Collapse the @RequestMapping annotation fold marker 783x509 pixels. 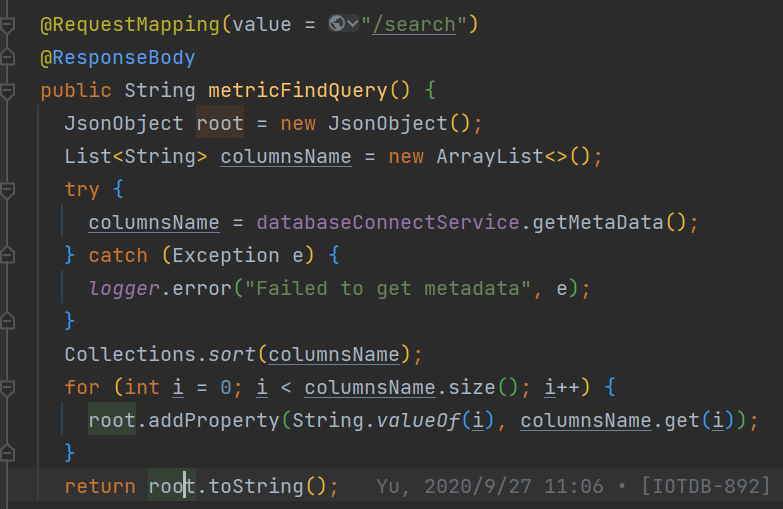click(7, 25)
